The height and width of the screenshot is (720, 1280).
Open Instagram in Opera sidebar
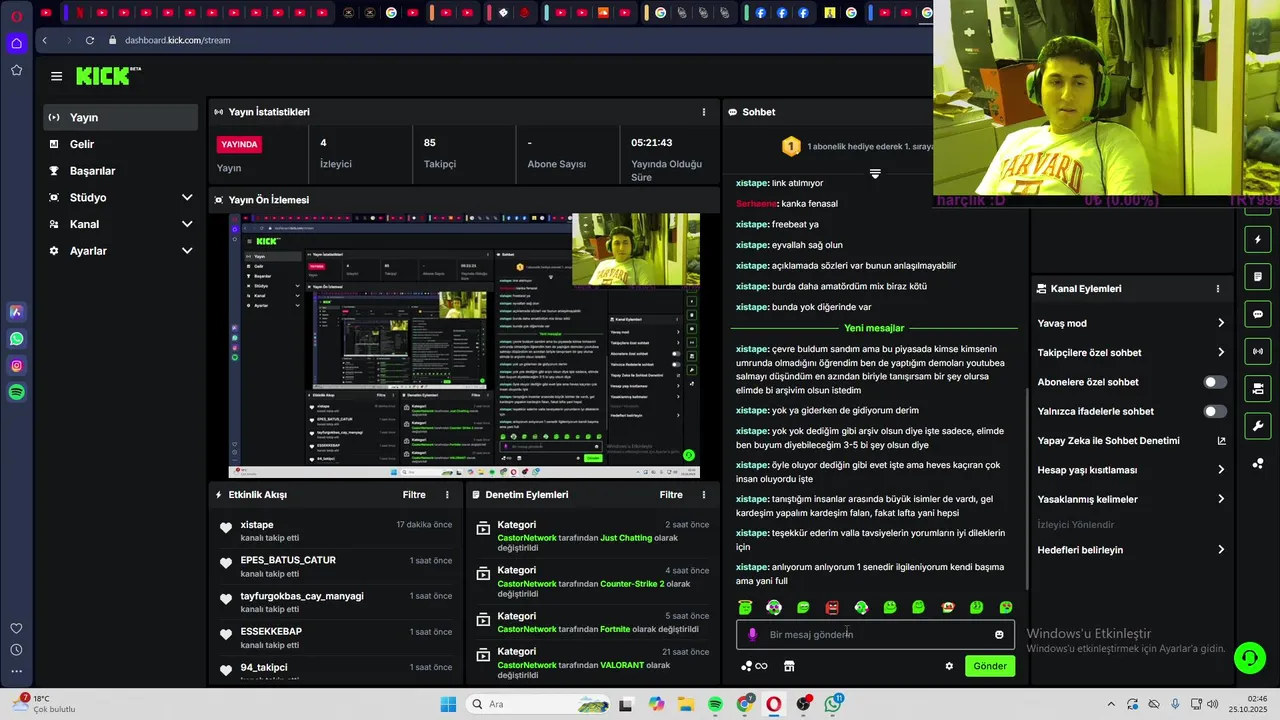point(16,366)
